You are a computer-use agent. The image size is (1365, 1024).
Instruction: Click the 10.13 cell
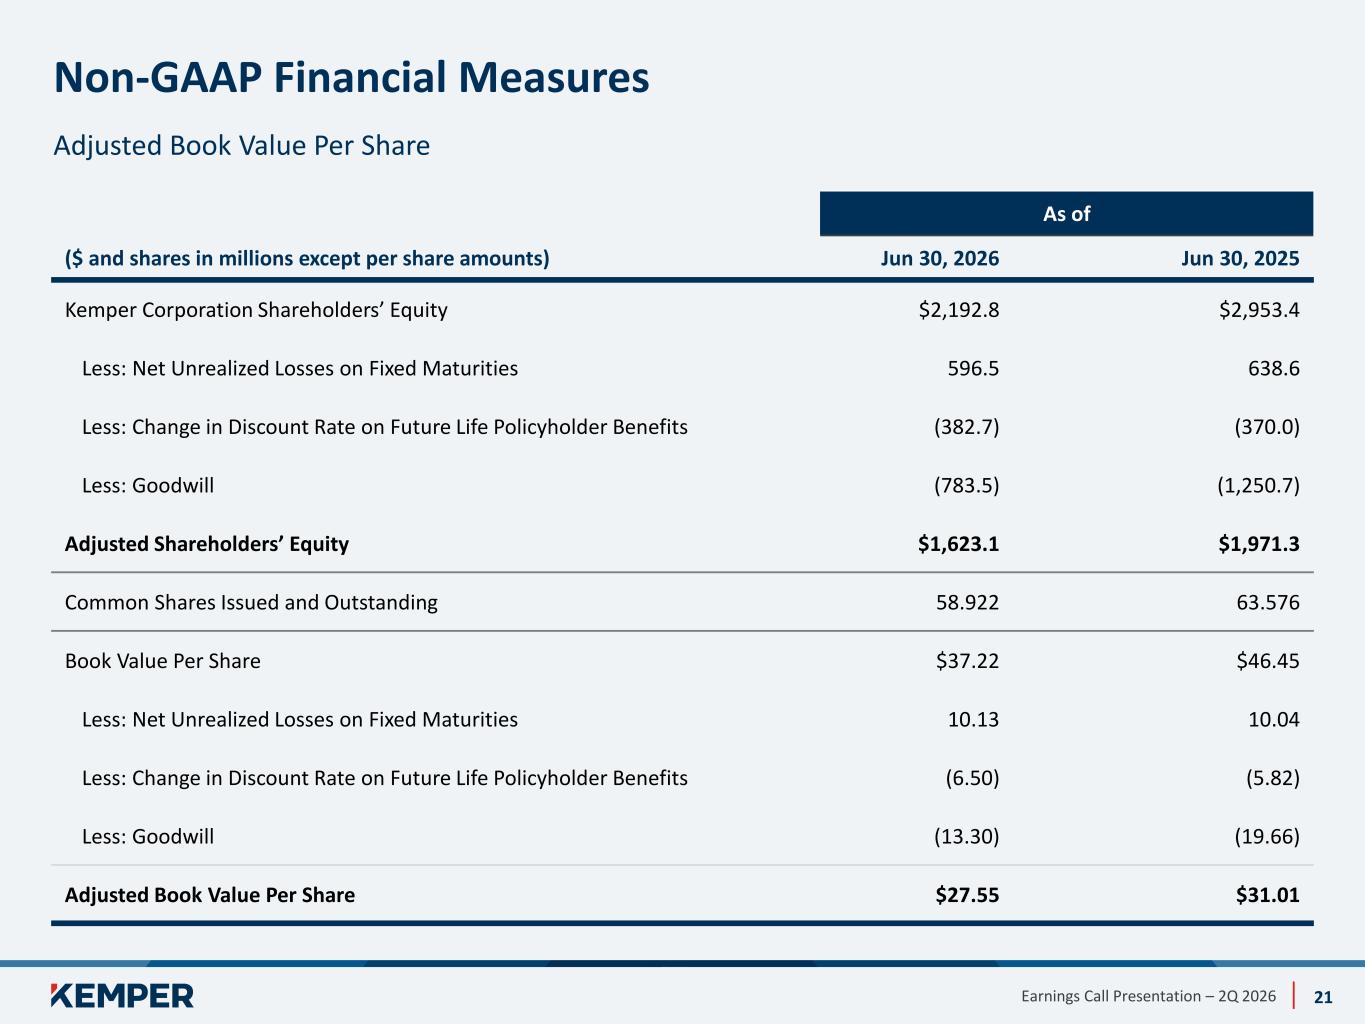pos(973,720)
